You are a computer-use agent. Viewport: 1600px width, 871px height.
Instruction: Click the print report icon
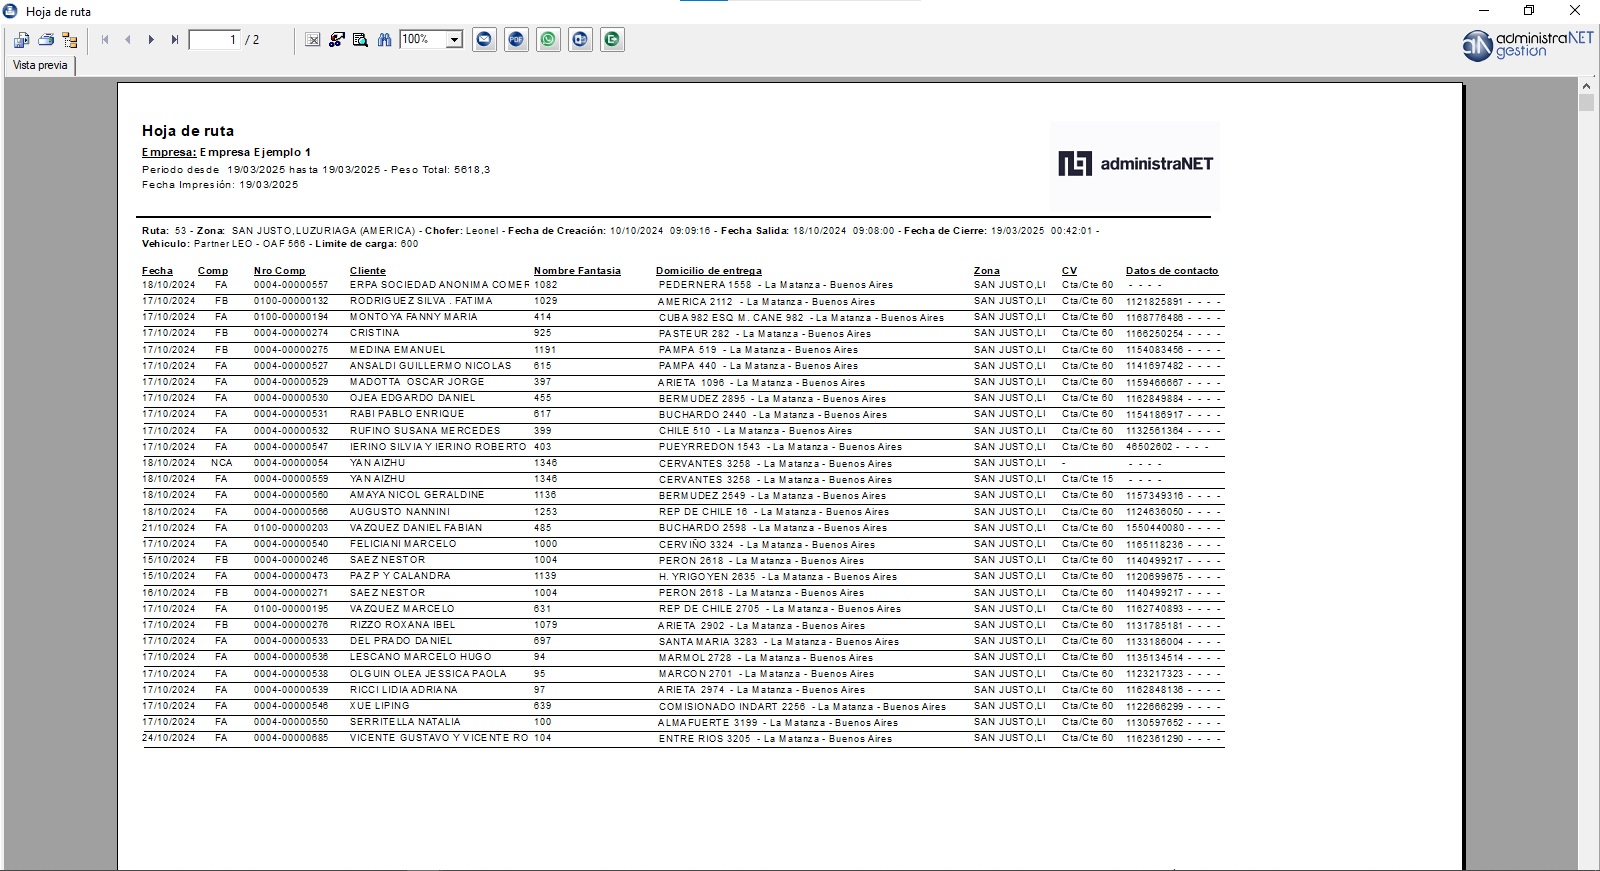pos(45,40)
